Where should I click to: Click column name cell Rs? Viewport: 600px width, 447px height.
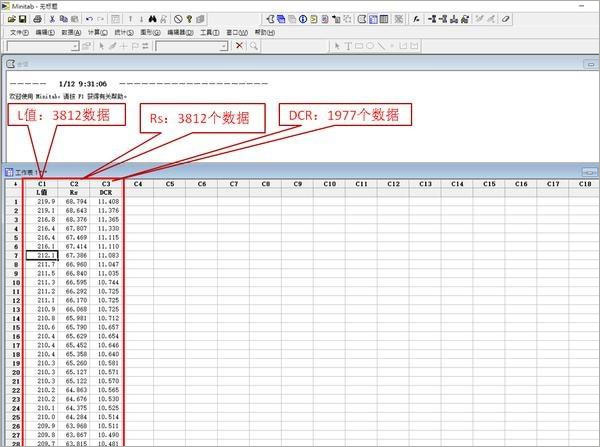(x=74, y=193)
